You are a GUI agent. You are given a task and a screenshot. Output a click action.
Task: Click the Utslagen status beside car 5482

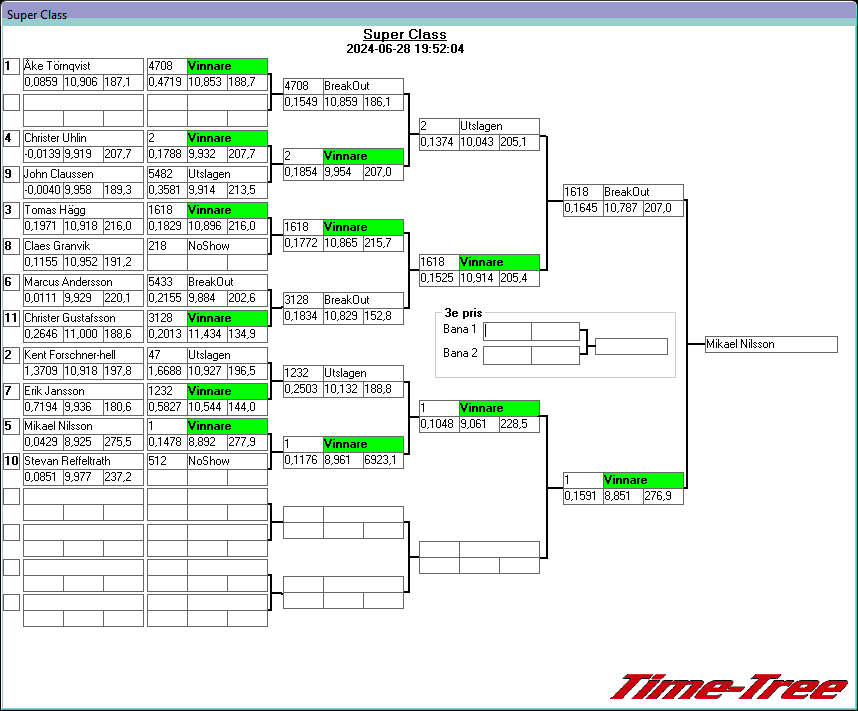[228, 174]
